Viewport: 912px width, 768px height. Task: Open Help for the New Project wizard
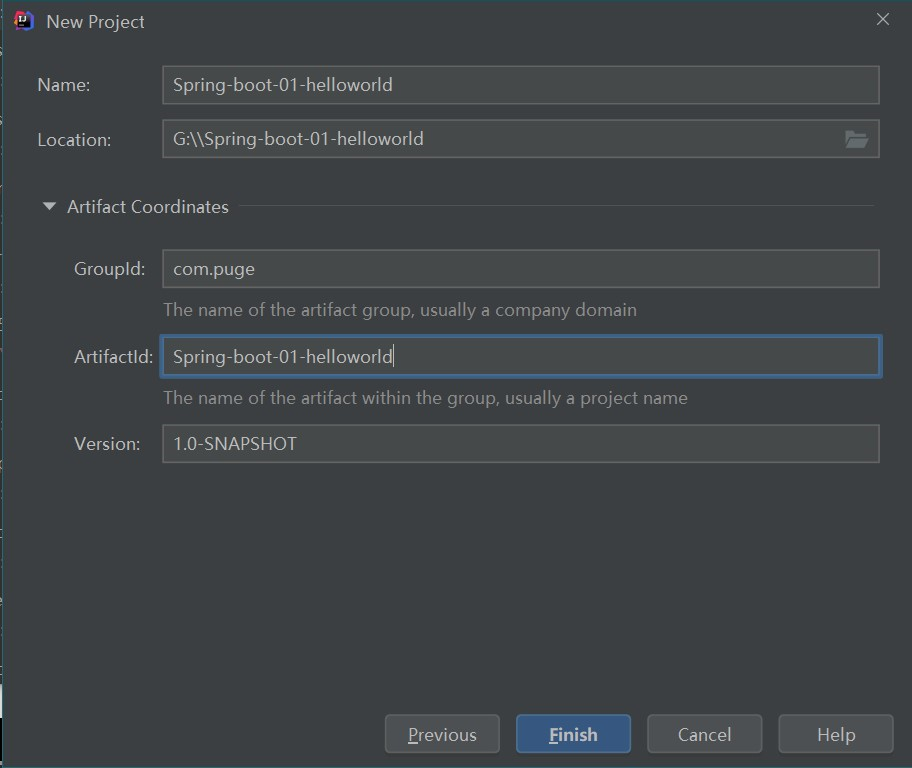[x=836, y=734]
